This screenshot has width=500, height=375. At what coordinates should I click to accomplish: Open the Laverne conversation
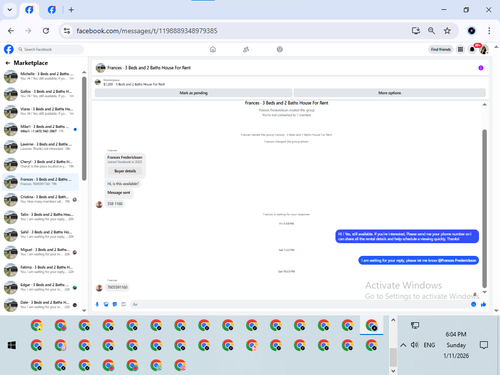[40, 147]
